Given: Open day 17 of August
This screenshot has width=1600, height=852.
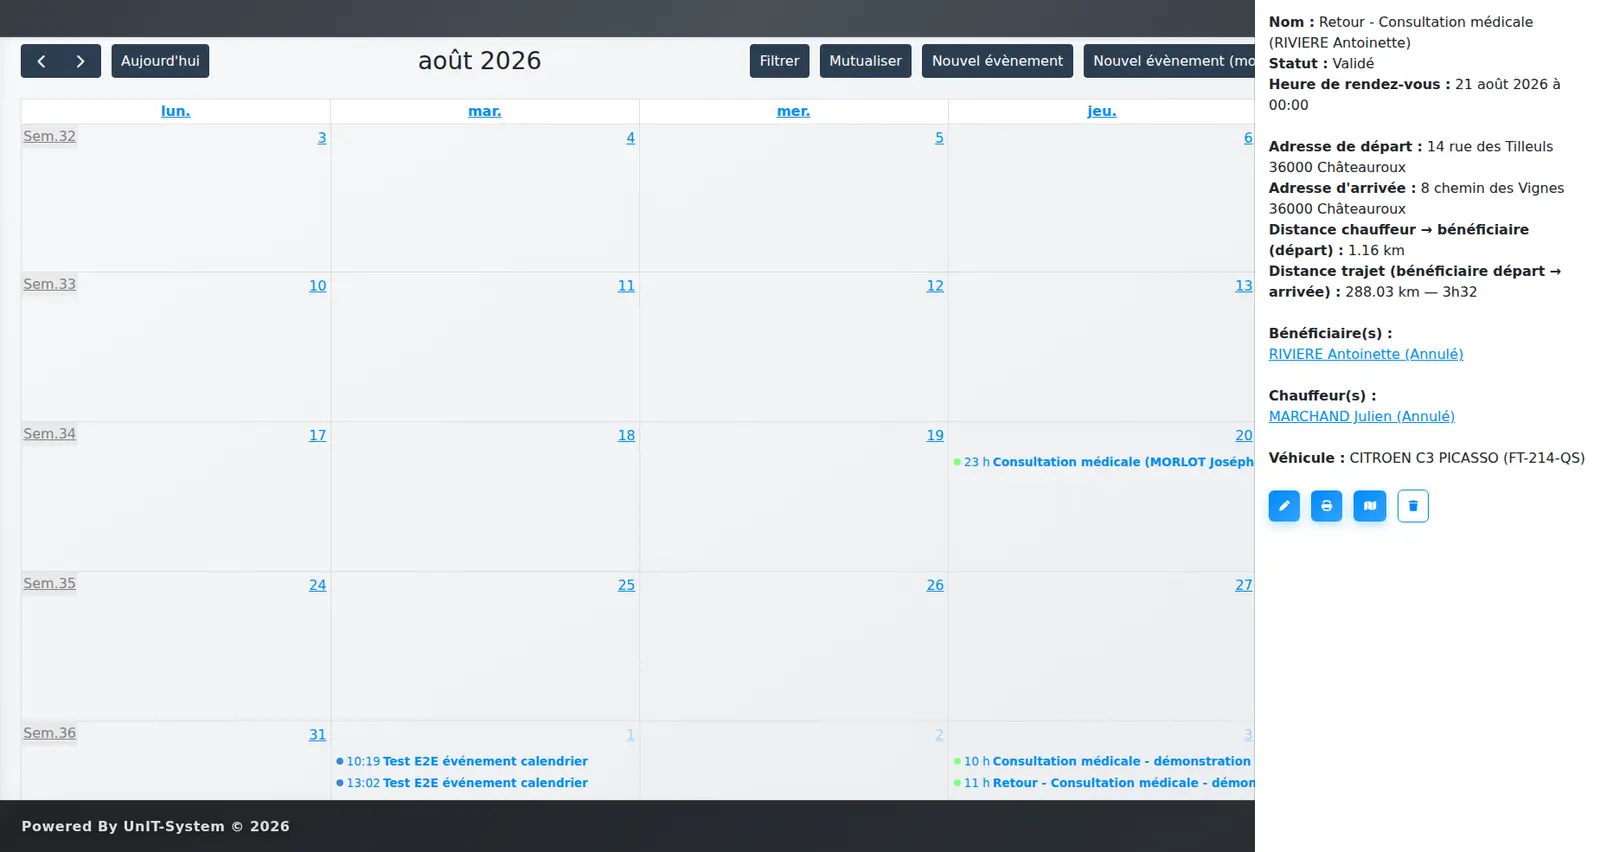Looking at the screenshot, I should click(x=318, y=436).
